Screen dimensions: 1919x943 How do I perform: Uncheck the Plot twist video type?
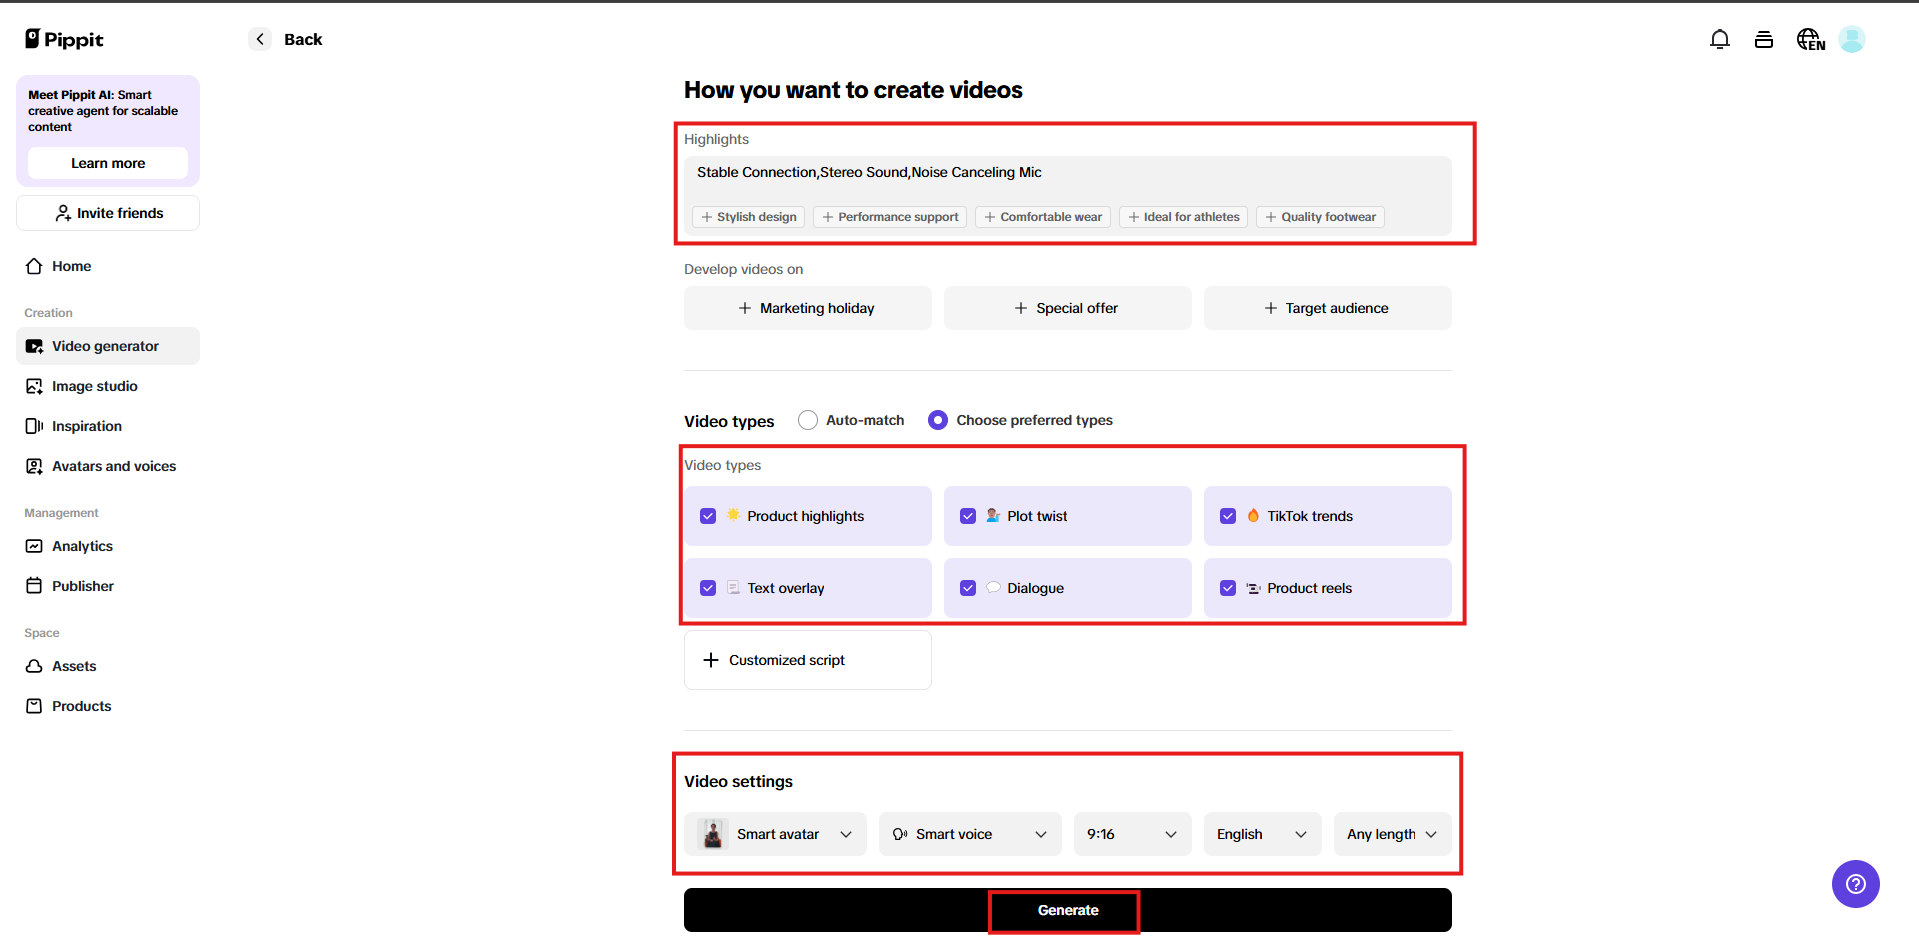[x=967, y=515]
